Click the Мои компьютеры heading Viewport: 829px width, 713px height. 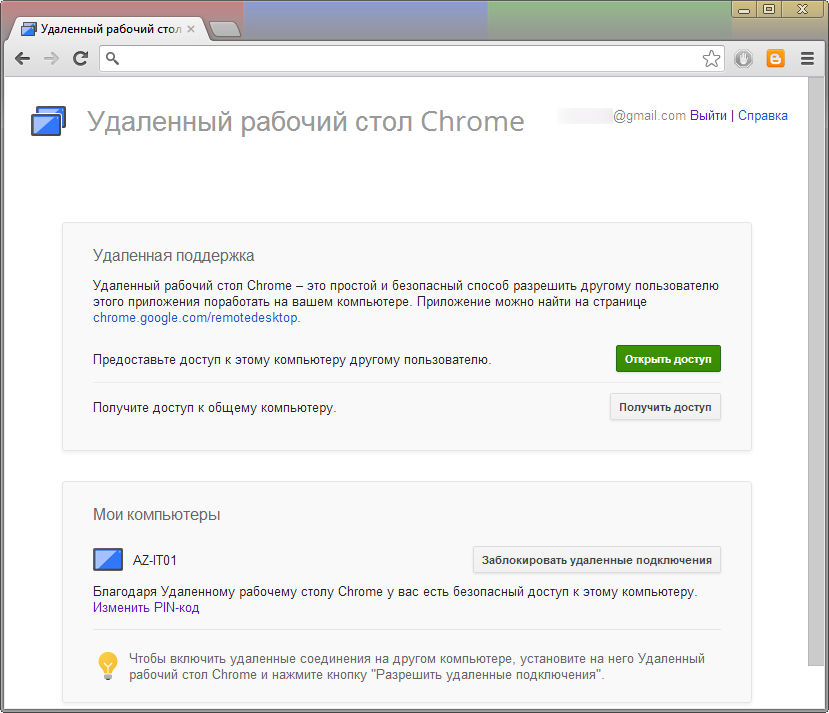tap(156, 514)
